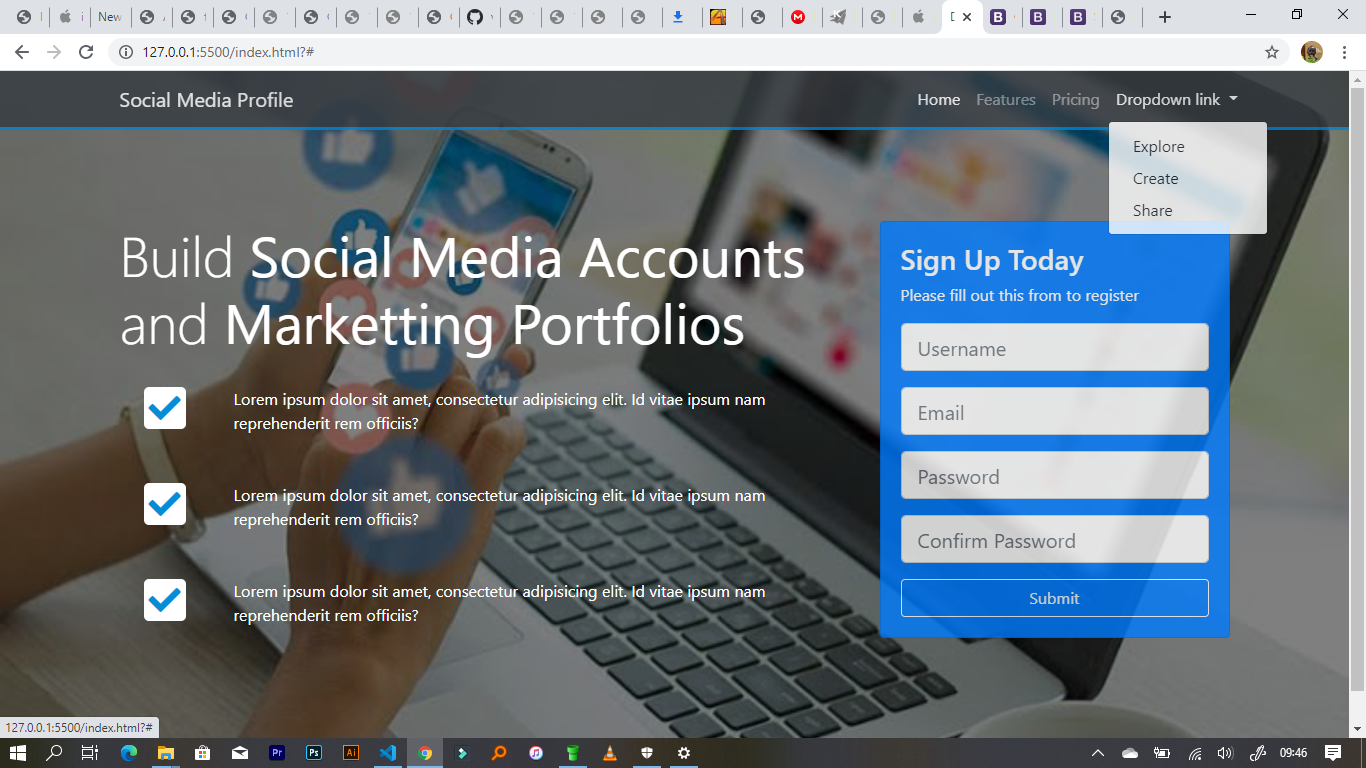The height and width of the screenshot is (768, 1366).
Task: Open Visual Studio Code from taskbar
Action: coord(388,753)
